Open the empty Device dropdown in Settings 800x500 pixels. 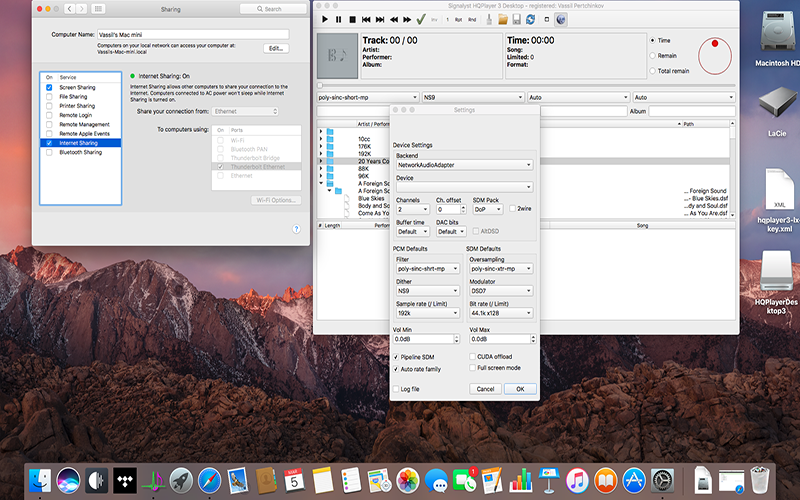tap(464, 187)
